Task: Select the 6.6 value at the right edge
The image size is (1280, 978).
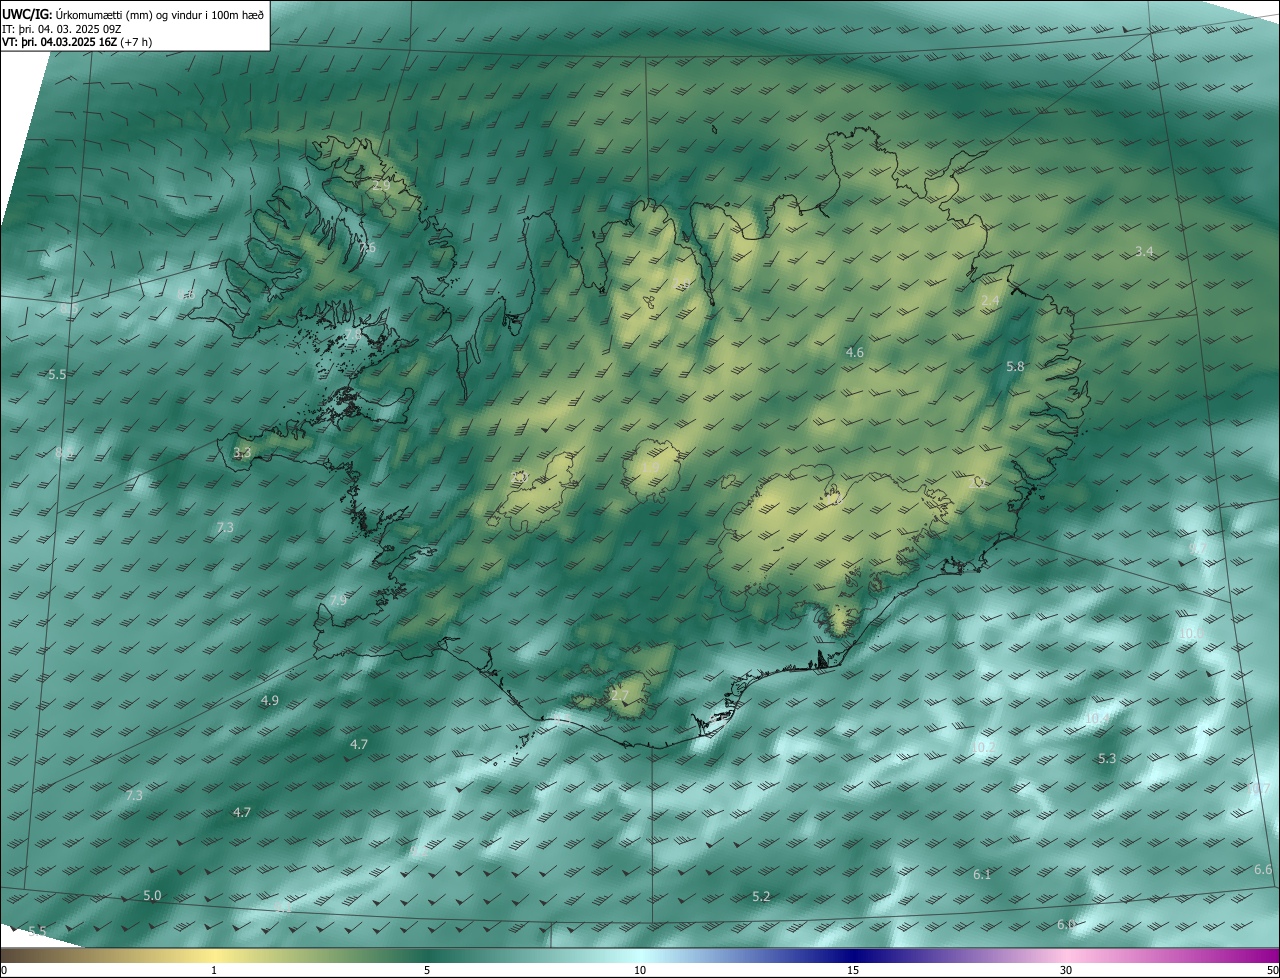Action: [1263, 870]
